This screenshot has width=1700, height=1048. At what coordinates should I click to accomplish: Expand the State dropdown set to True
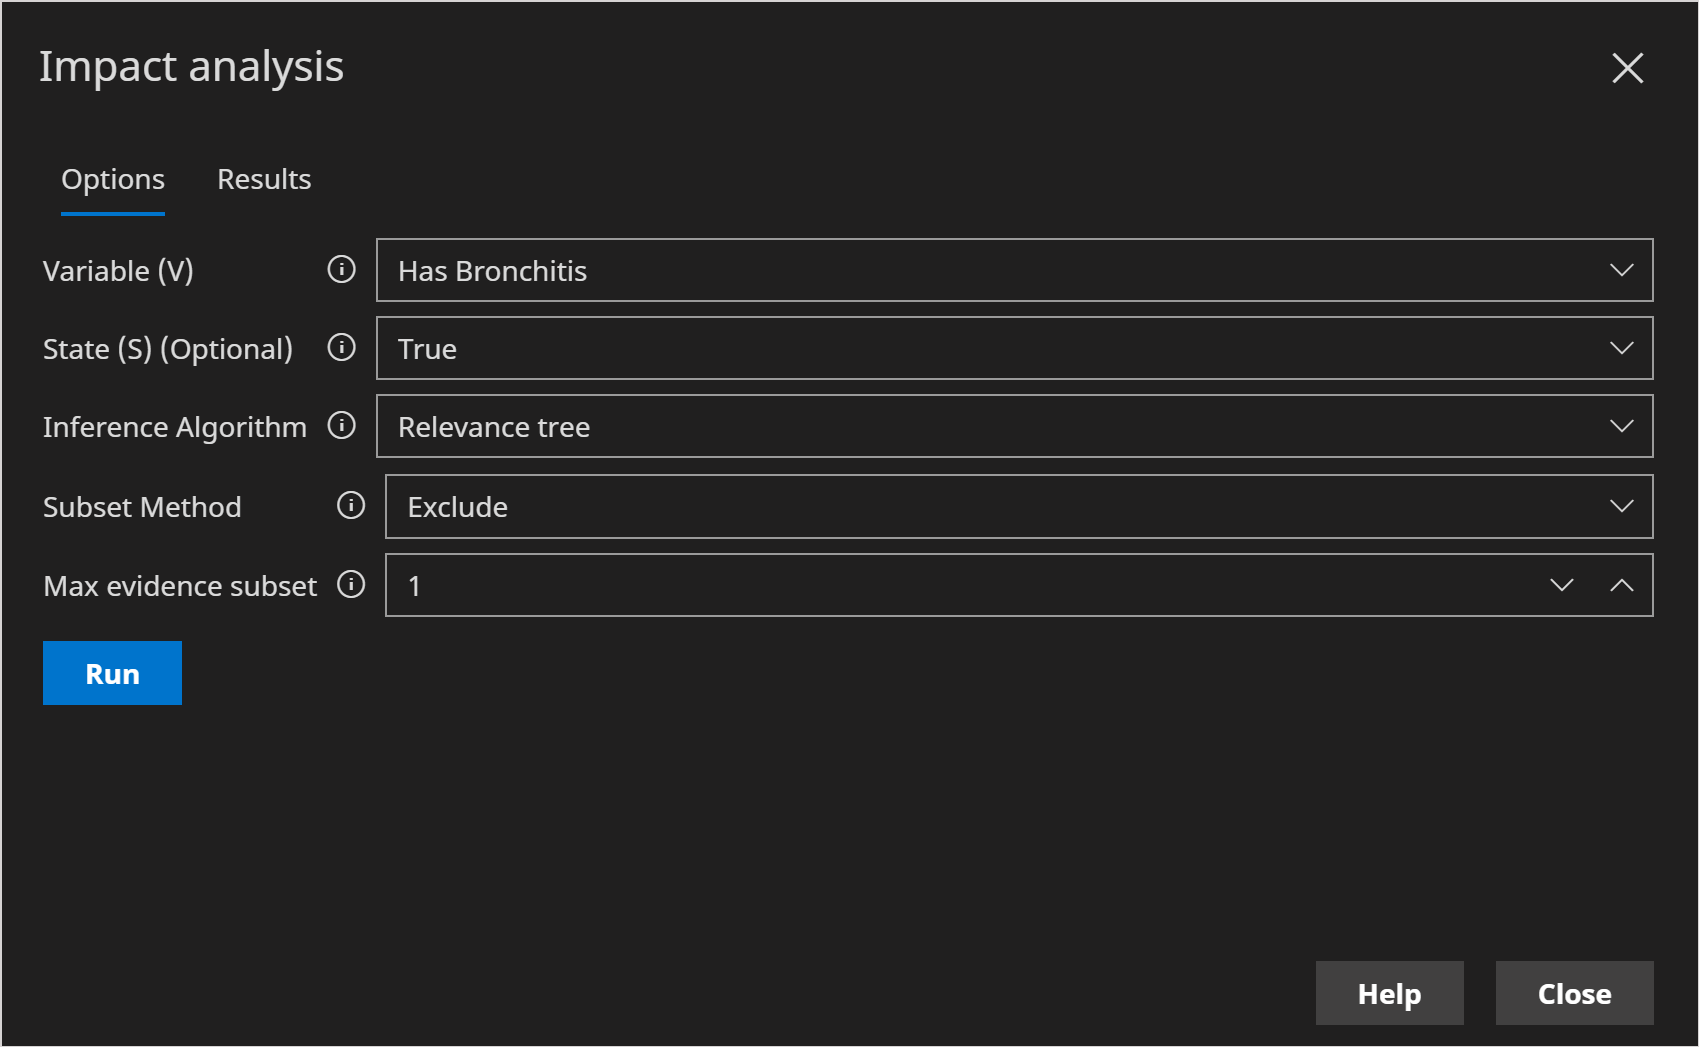(1014, 348)
